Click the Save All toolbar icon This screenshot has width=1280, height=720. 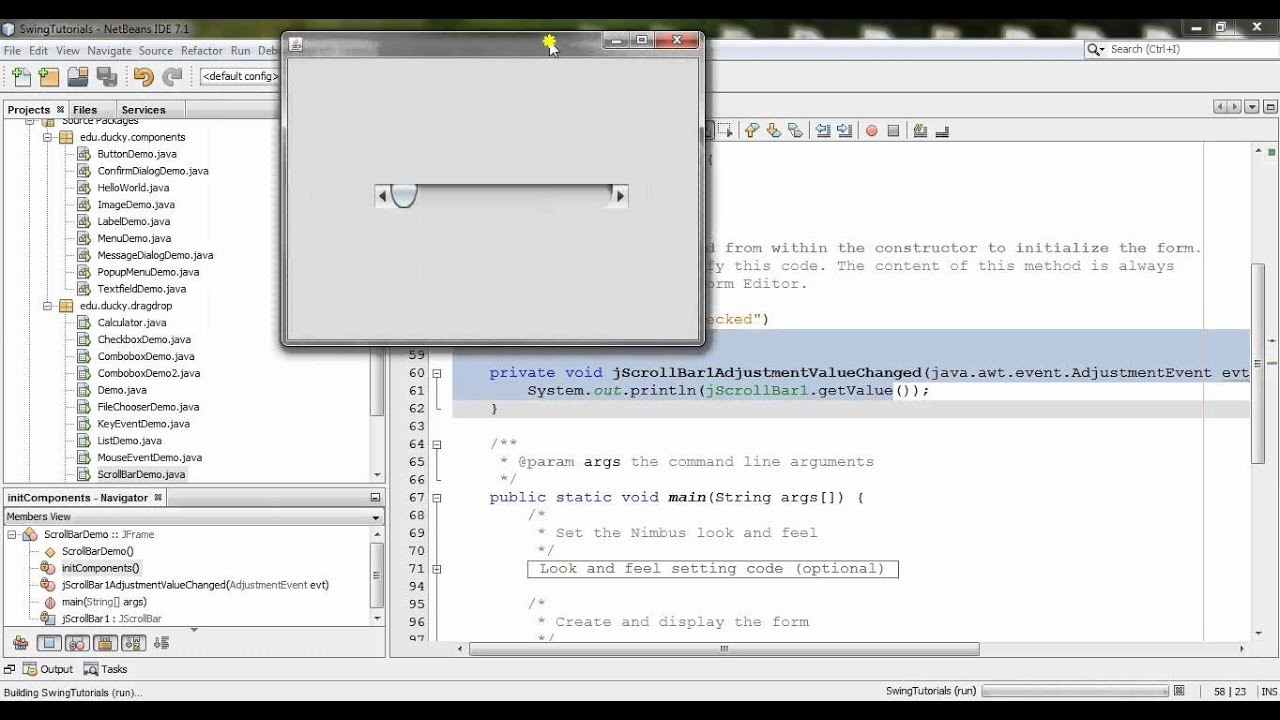coord(107,76)
